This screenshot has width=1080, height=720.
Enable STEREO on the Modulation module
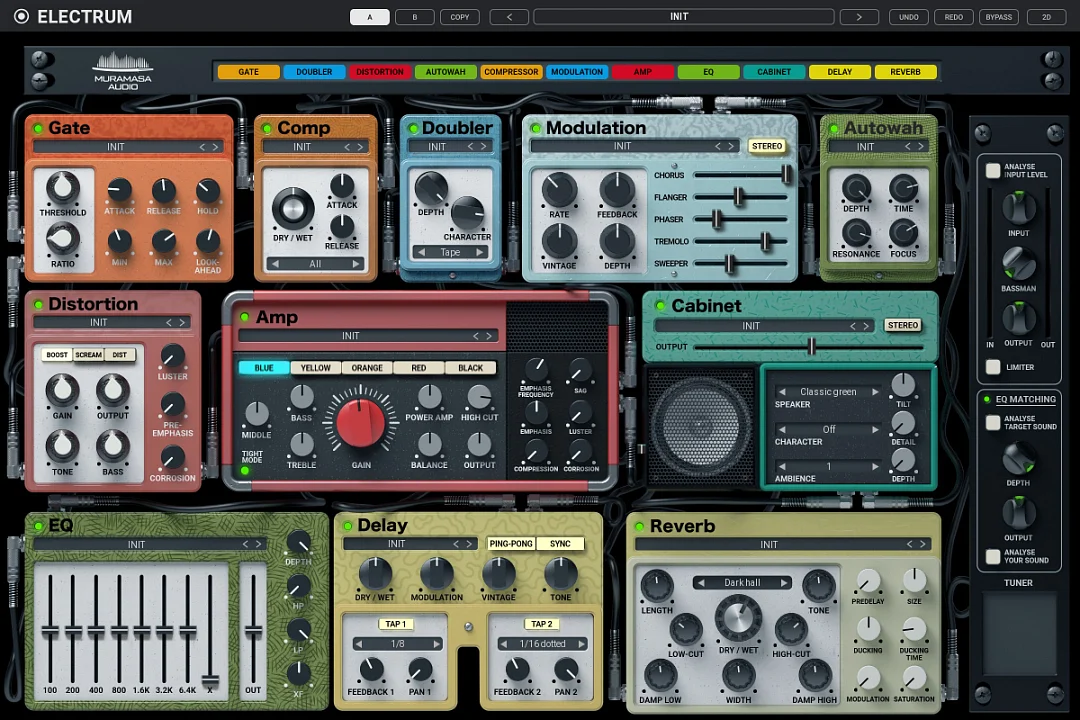[x=766, y=146]
